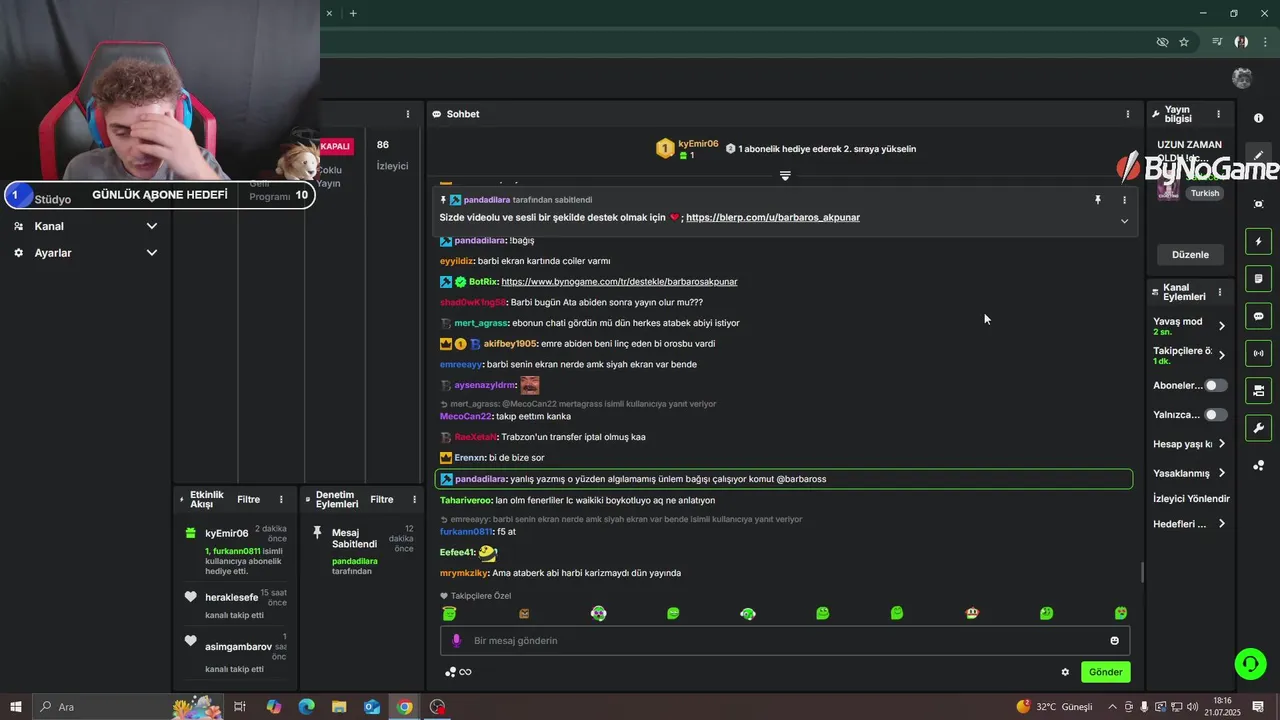Open the bubbles icon at sidebar bottom

pos(1258,466)
